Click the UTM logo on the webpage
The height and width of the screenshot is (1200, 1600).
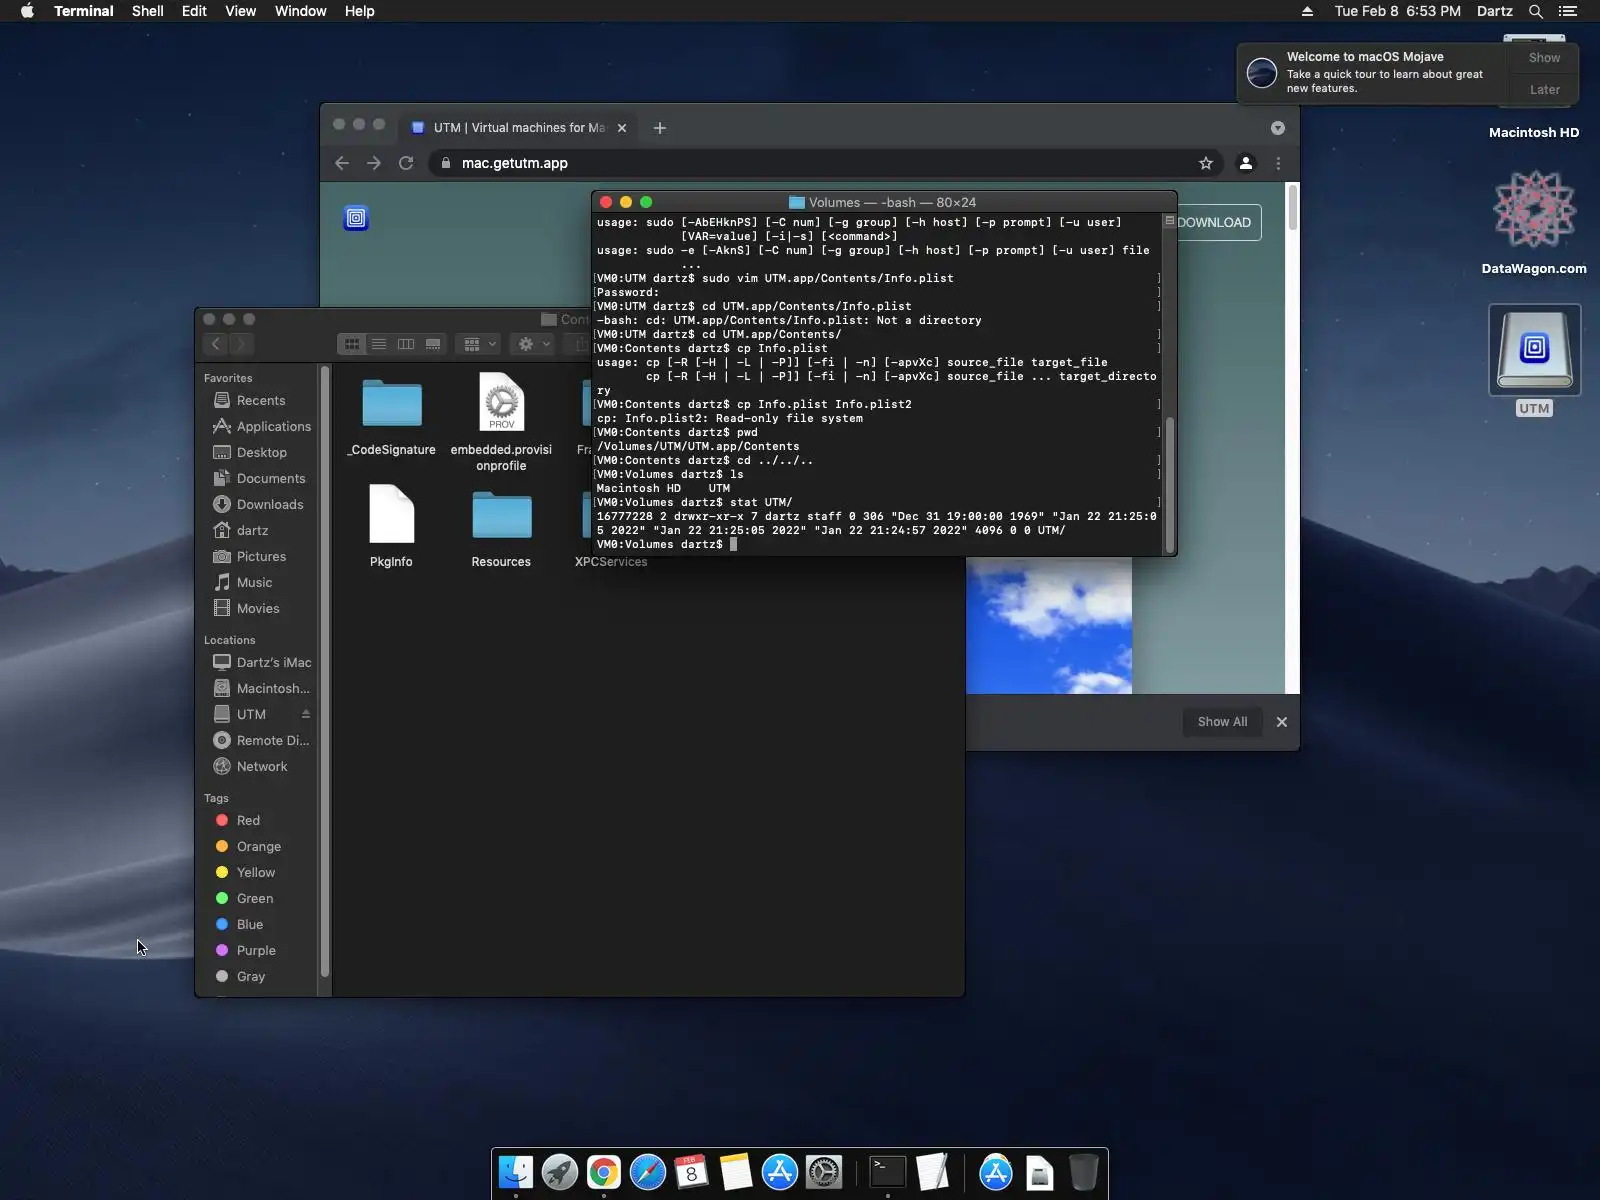pyautogui.click(x=356, y=218)
